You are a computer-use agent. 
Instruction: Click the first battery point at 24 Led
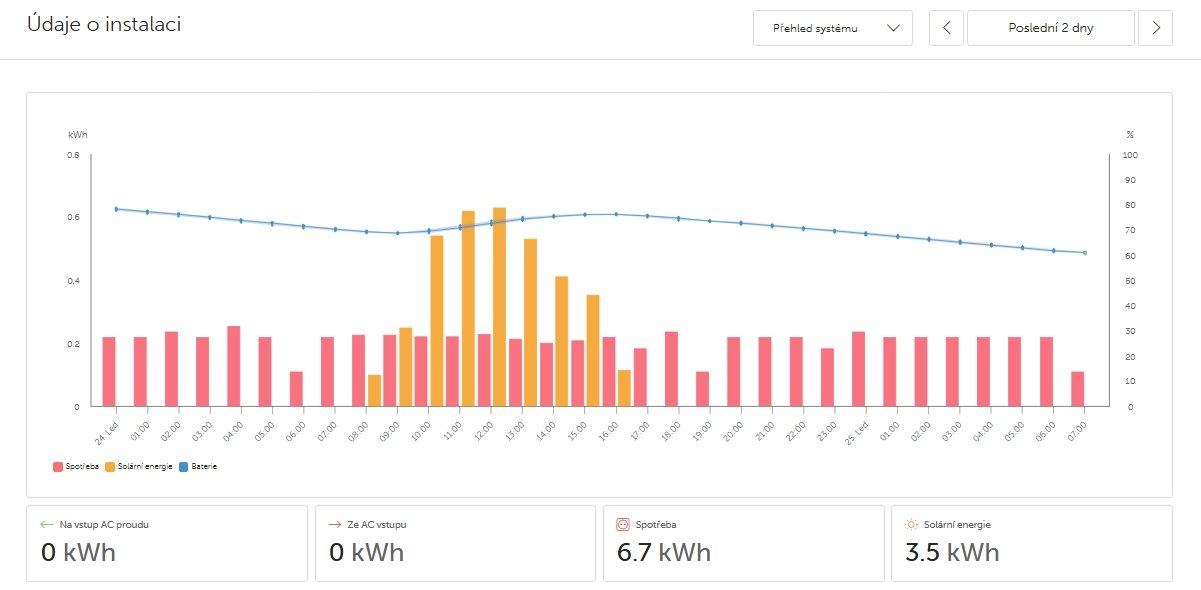(x=116, y=209)
